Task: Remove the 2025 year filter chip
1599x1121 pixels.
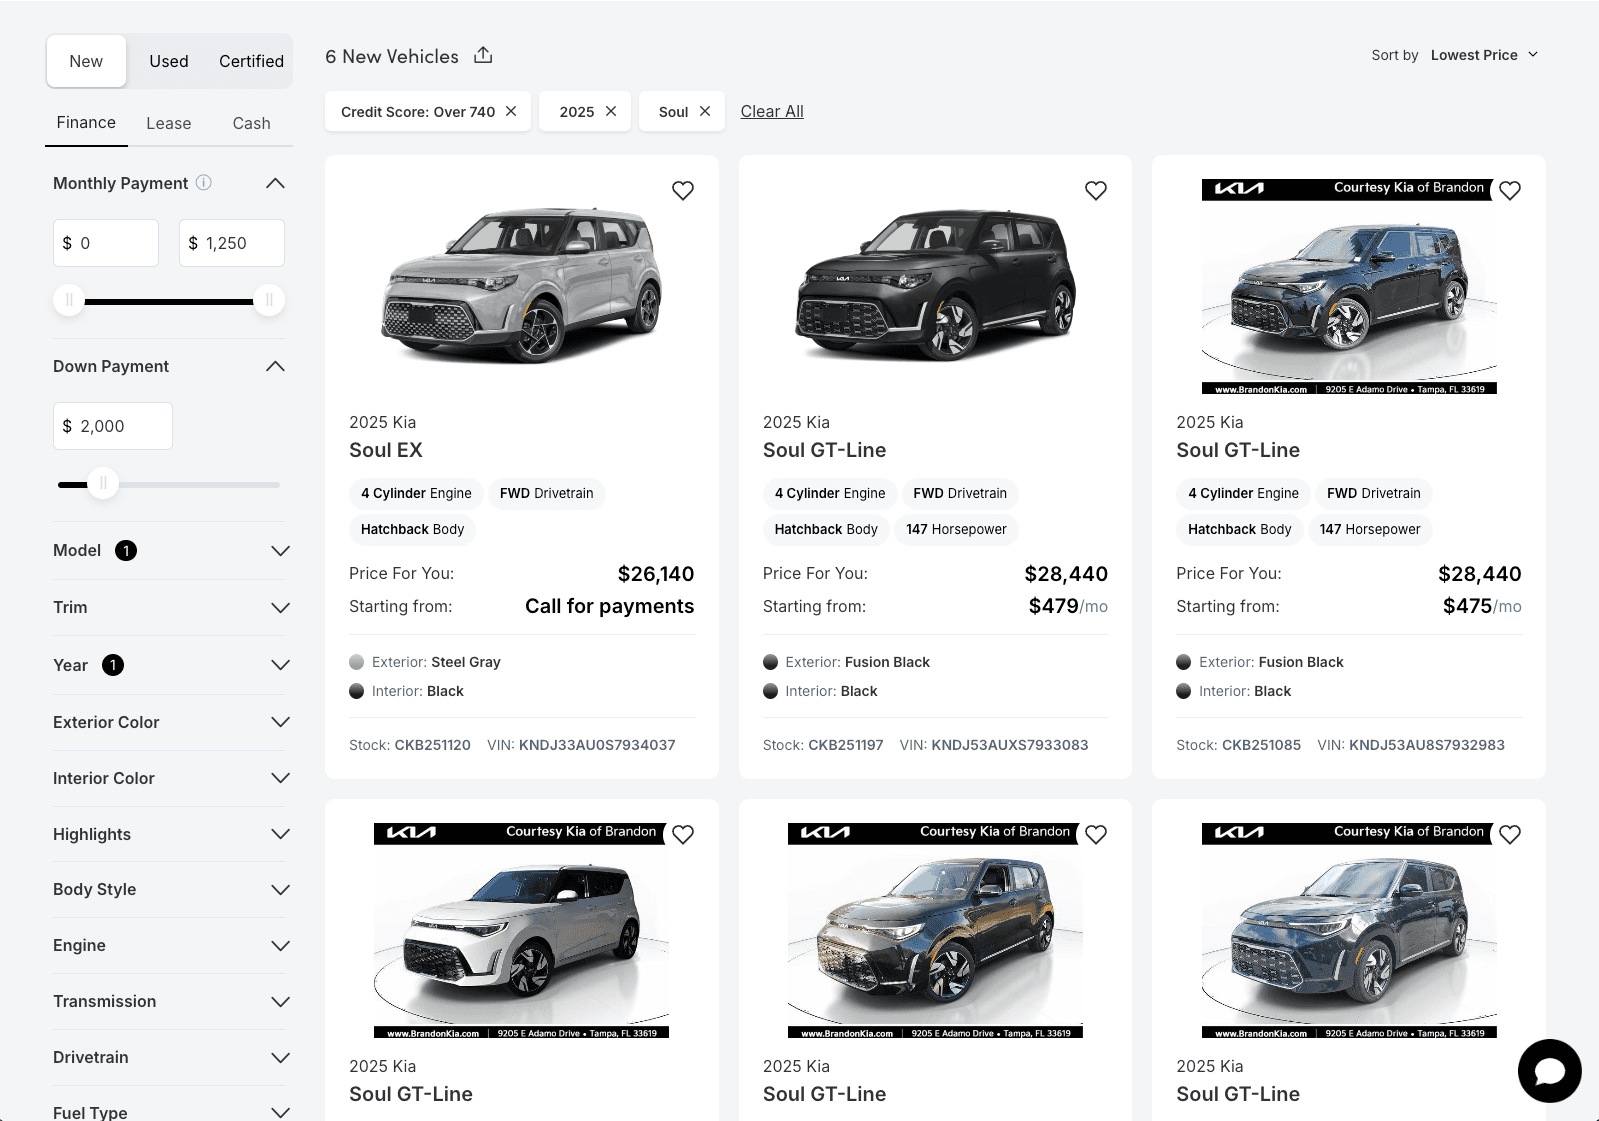Action: pyautogui.click(x=611, y=111)
